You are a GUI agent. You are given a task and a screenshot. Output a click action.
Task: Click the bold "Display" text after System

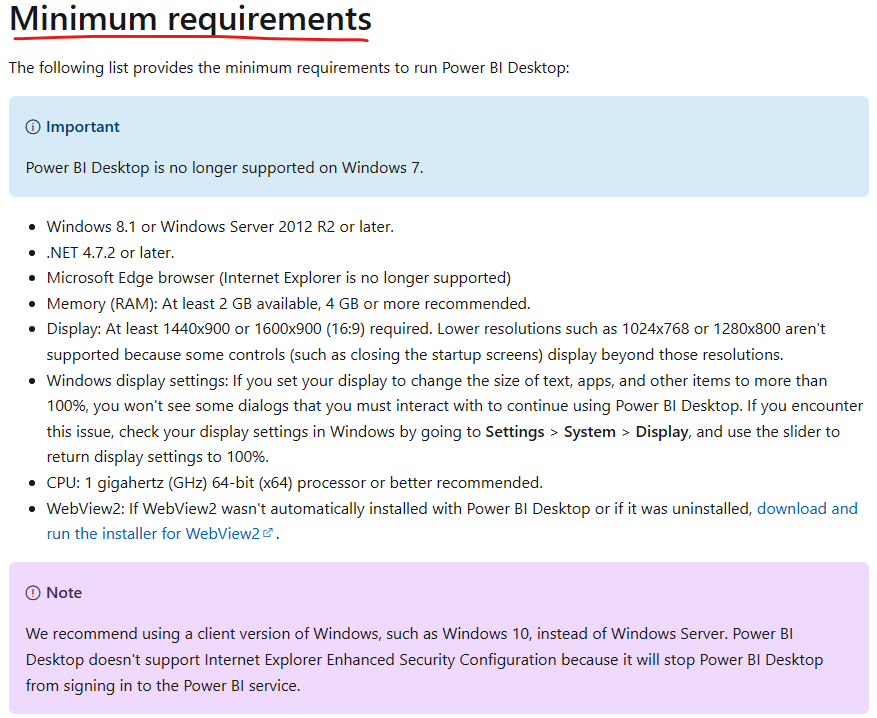click(662, 432)
